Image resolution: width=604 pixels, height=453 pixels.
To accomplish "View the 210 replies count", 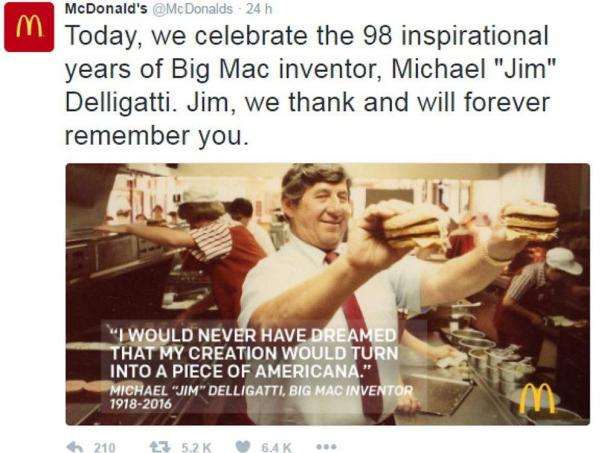I will click(105, 447).
